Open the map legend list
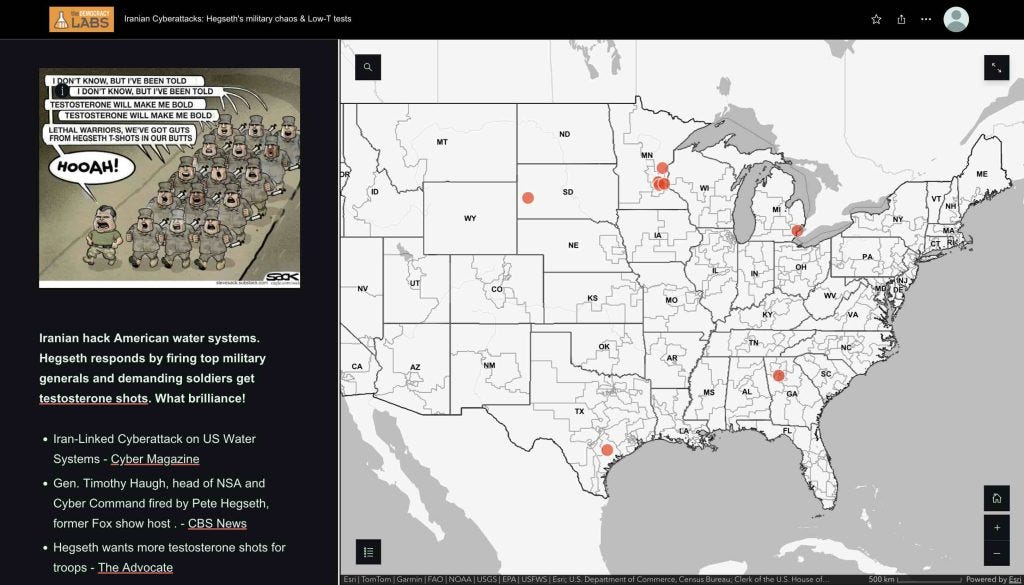 coord(368,552)
